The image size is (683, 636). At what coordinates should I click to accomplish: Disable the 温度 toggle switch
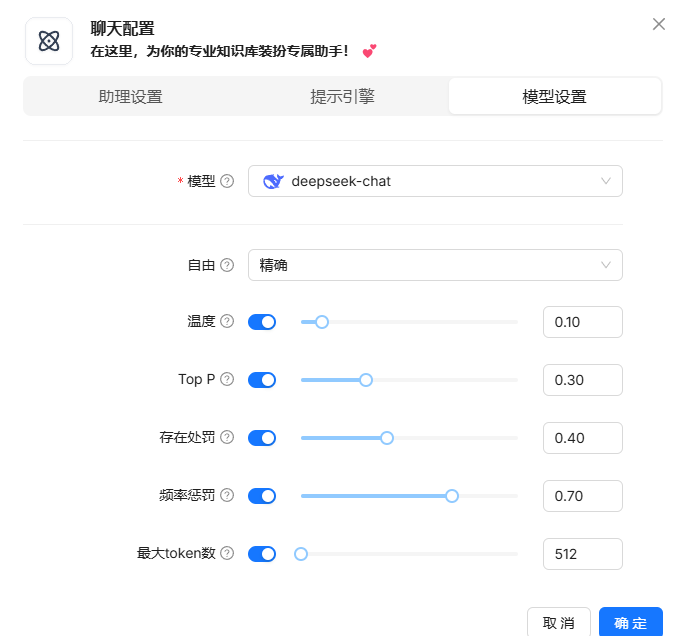point(262,322)
